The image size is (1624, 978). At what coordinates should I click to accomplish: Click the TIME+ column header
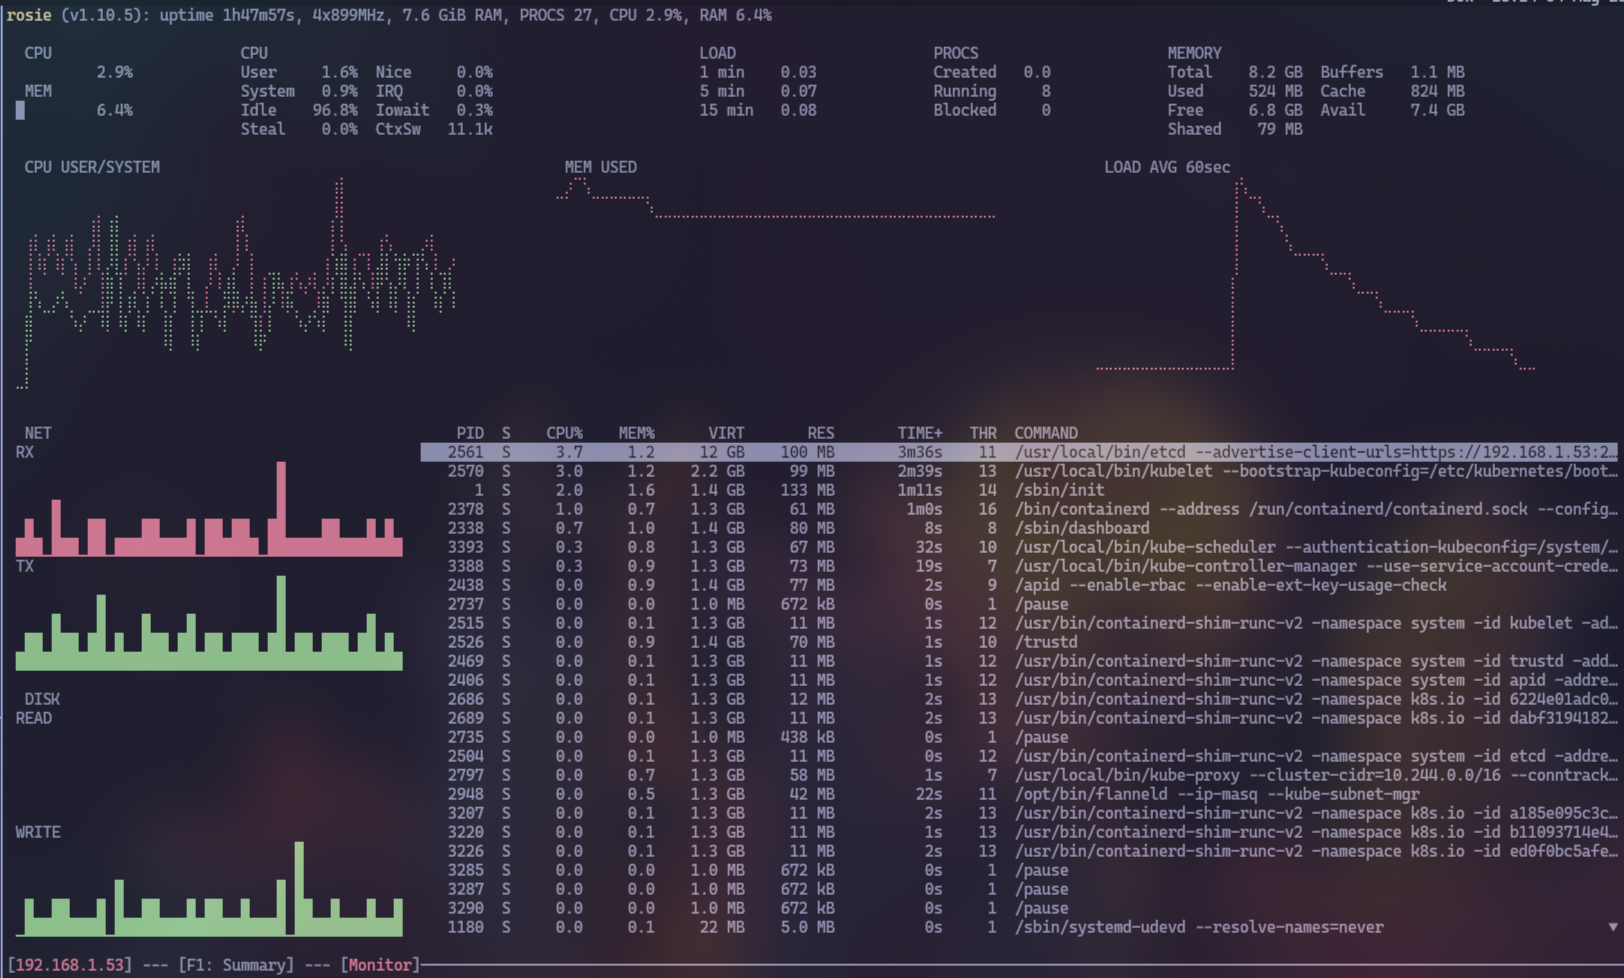[919, 433]
